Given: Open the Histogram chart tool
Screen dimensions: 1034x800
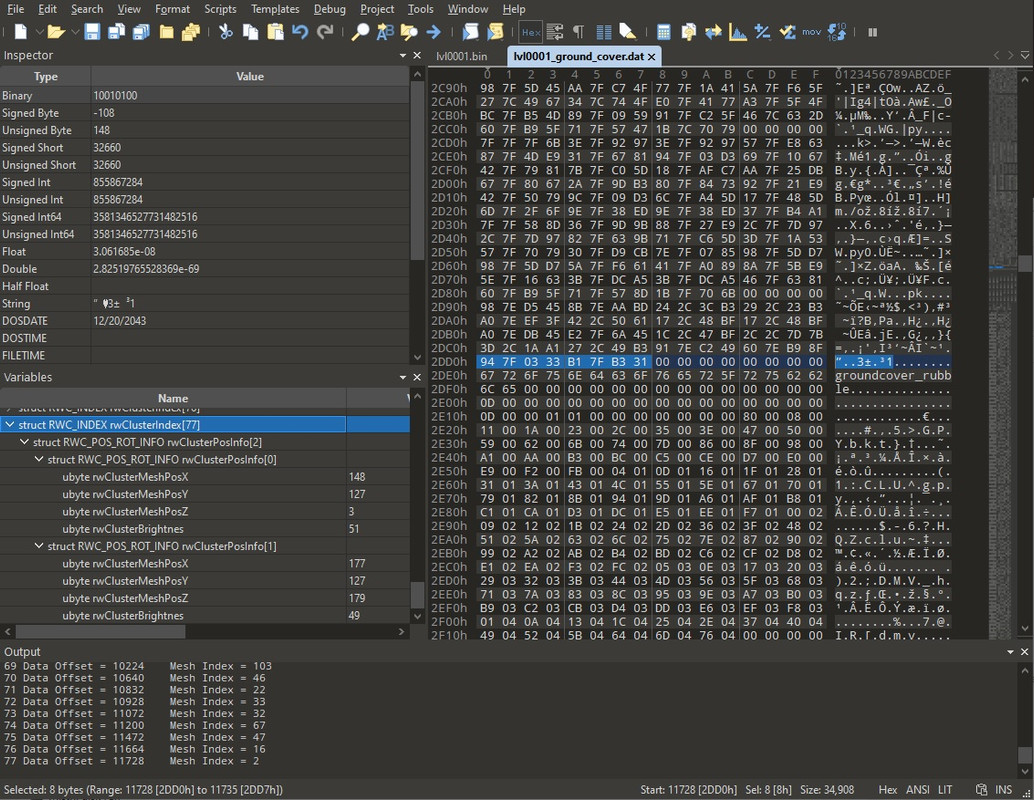Looking at the screenshot, I should [738, 32].
